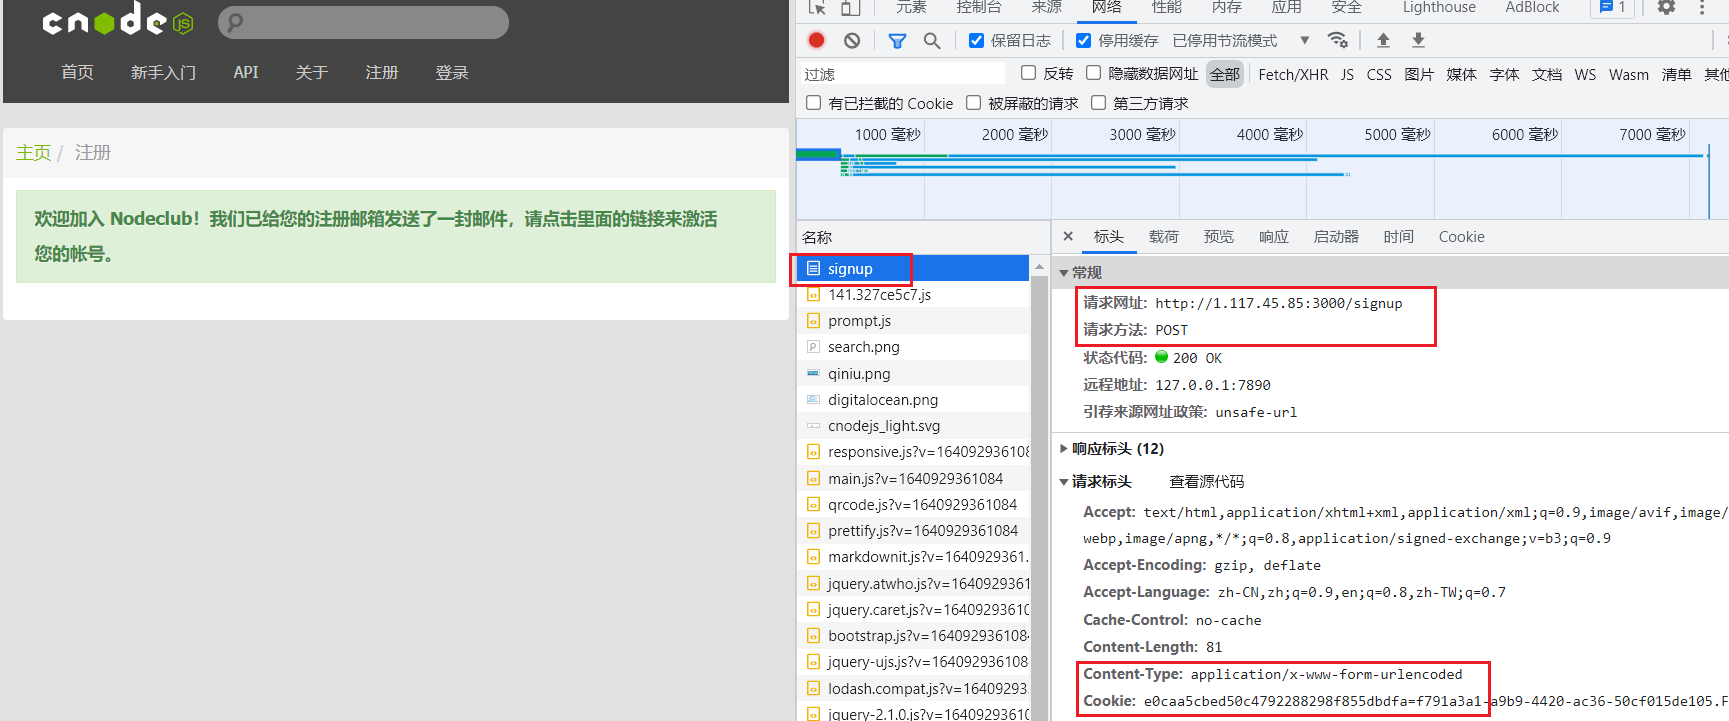Open the AdBlock panel tab
The width and height of the screenshot is (1729, 721).
1532,8
